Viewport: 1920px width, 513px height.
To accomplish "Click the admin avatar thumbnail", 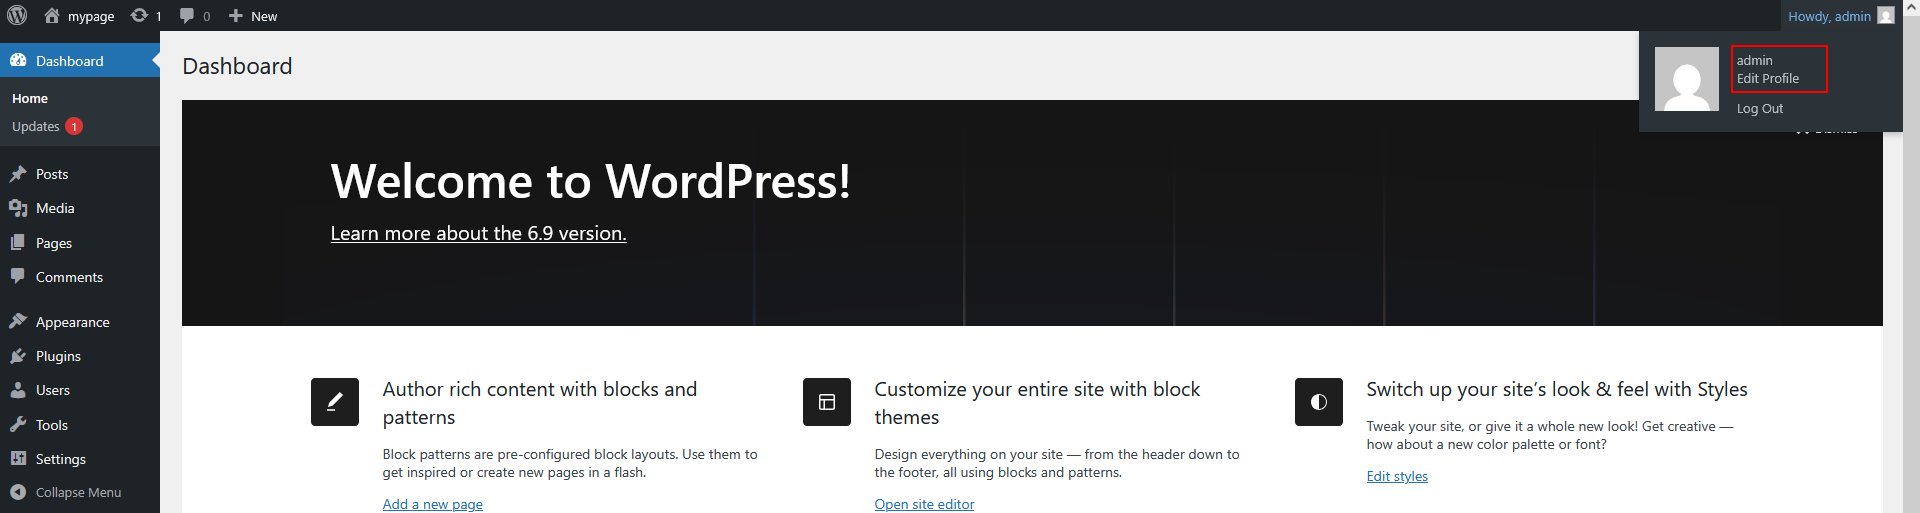I will coord(1686,79).
